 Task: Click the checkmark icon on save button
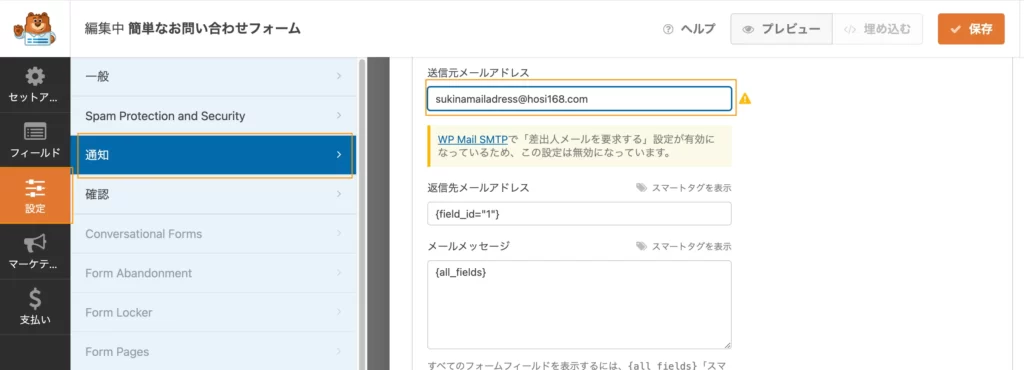955,29
